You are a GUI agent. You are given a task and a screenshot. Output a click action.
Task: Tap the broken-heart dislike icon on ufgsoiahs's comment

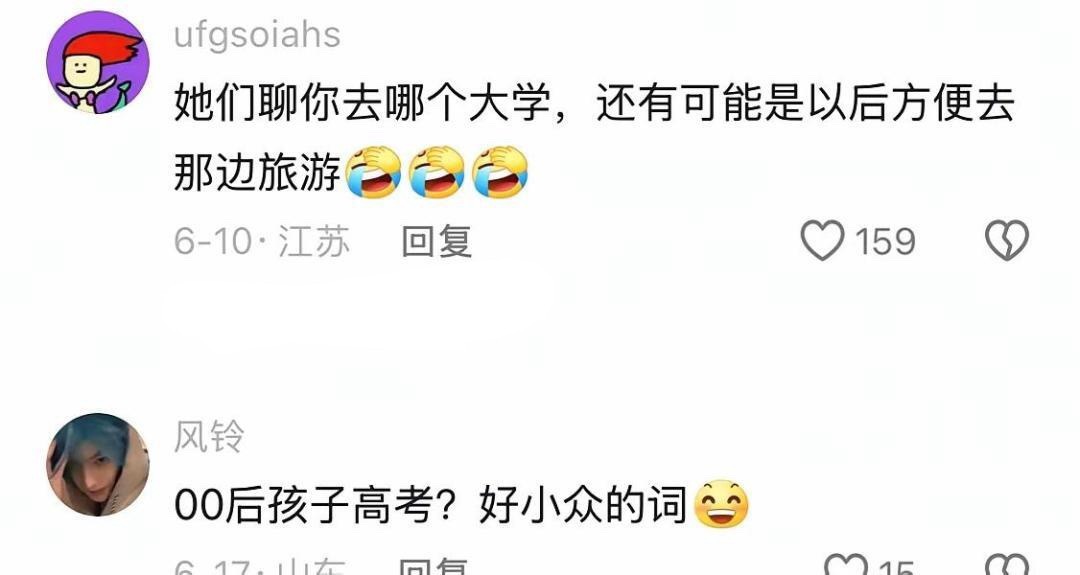(x=1007, y=240)
